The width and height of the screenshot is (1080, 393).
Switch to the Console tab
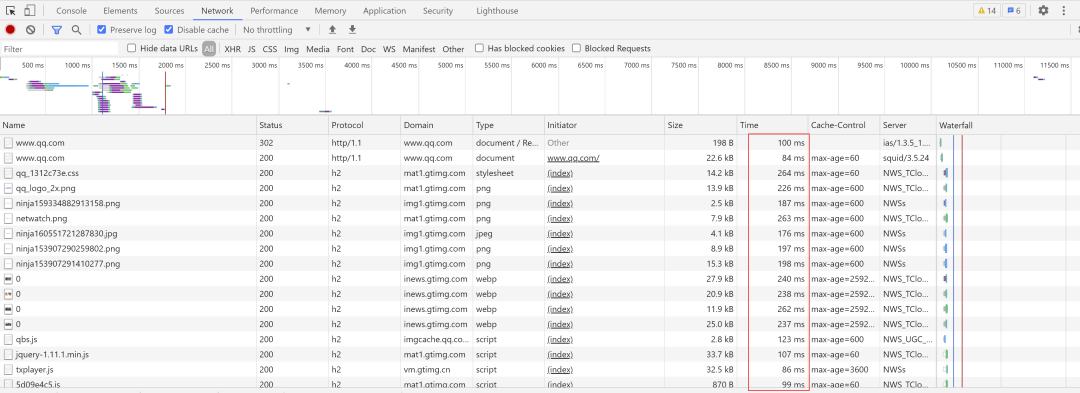[71, 11]
